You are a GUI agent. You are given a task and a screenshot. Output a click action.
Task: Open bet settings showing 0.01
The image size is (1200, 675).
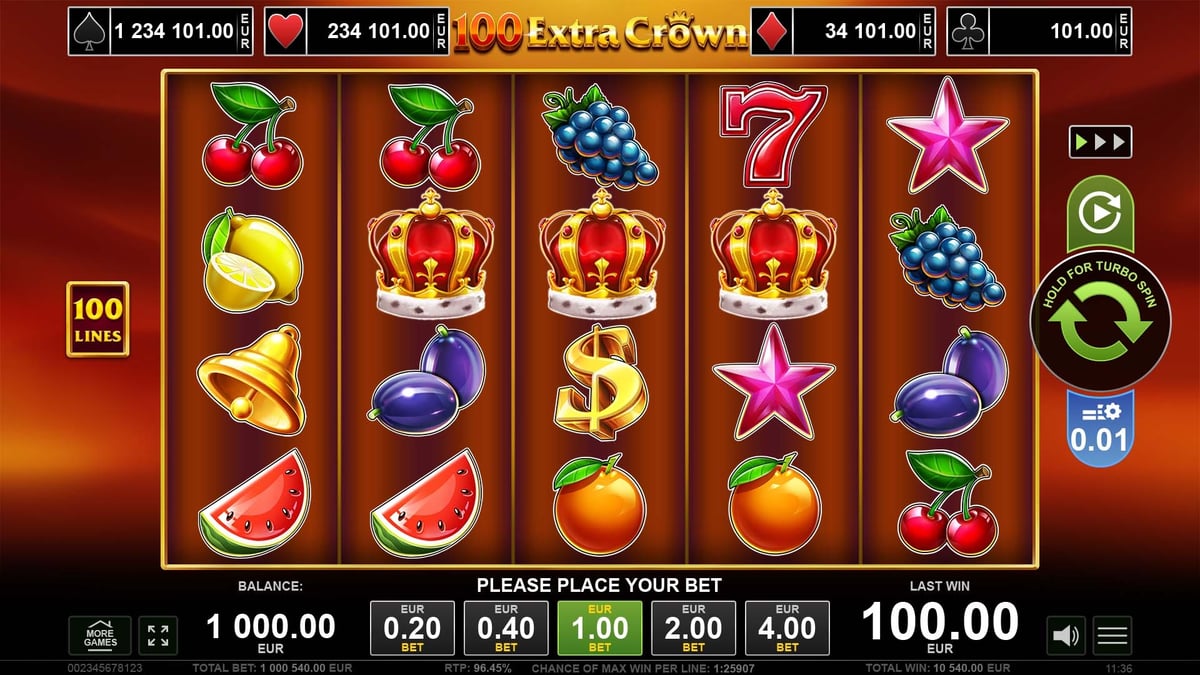[x=1100, y=428]
